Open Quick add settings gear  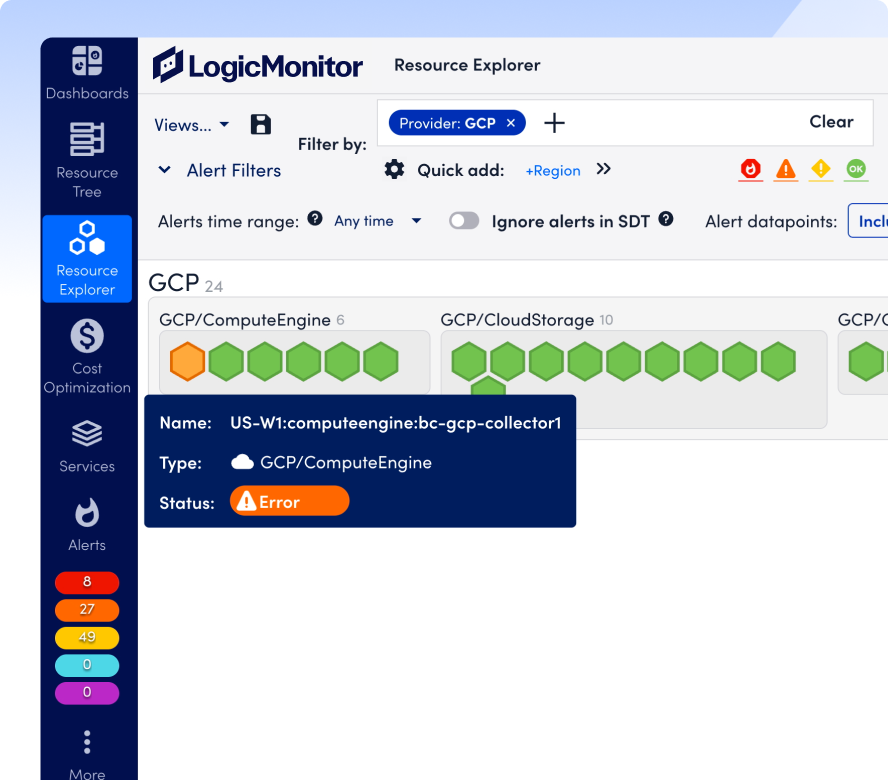coord(394,169)
